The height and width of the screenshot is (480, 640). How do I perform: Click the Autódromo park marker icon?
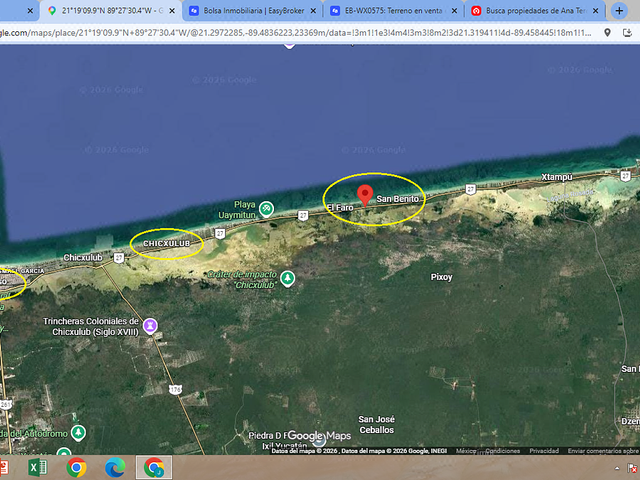coord(78,433)
